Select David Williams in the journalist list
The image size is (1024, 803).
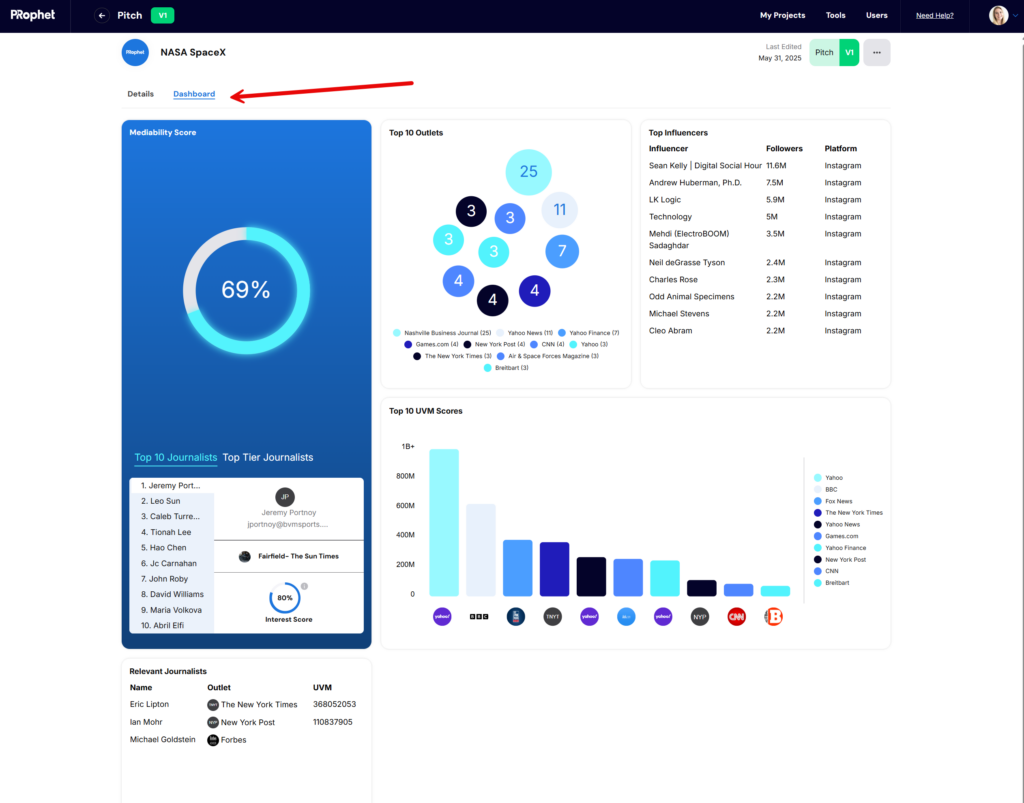click(172, 595)
